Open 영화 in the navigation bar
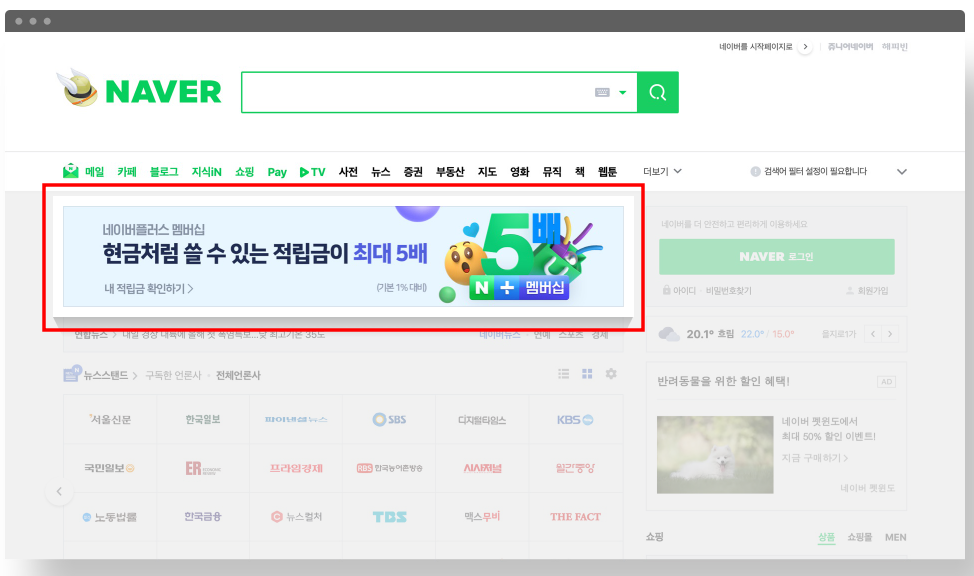Image resolution: width=974 pixels, height=576 pixels. 519,171
